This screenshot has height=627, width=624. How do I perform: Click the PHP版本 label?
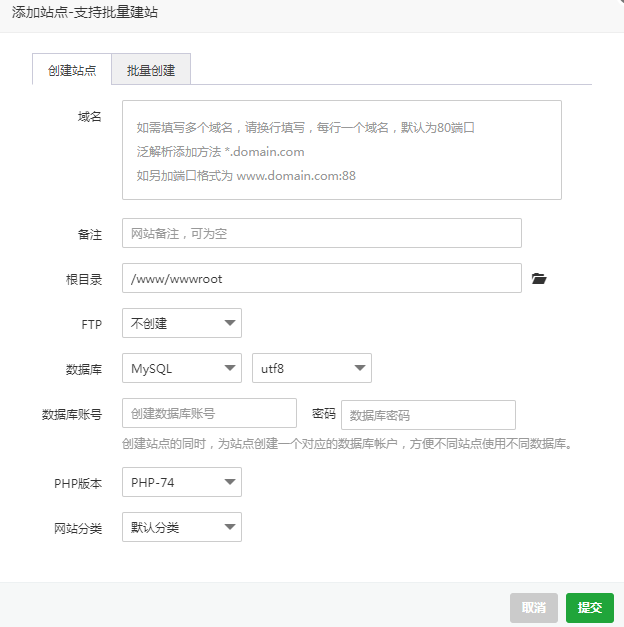[x=78, y=483]
